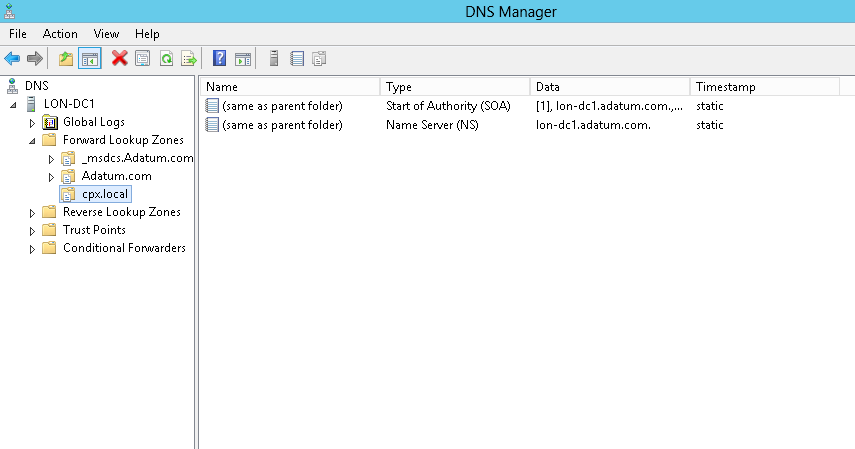
Task: Toggle the Show/Hide Action Pane icon
Action: point(243,58)
